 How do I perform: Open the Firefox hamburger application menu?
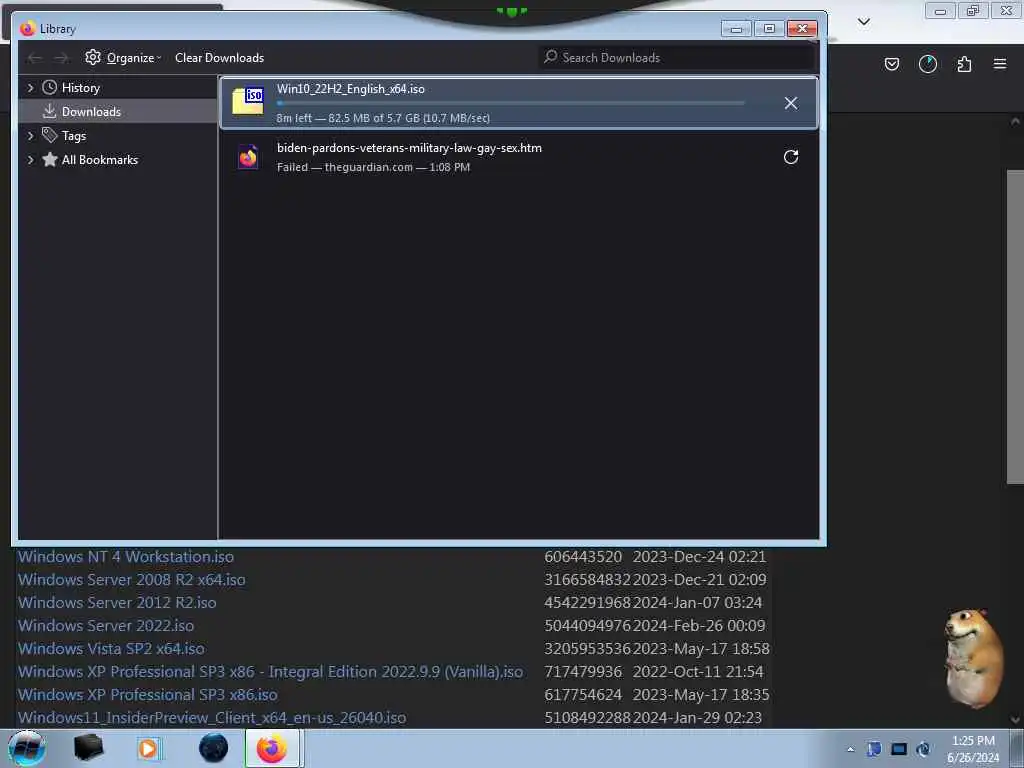pos(1000,64)
